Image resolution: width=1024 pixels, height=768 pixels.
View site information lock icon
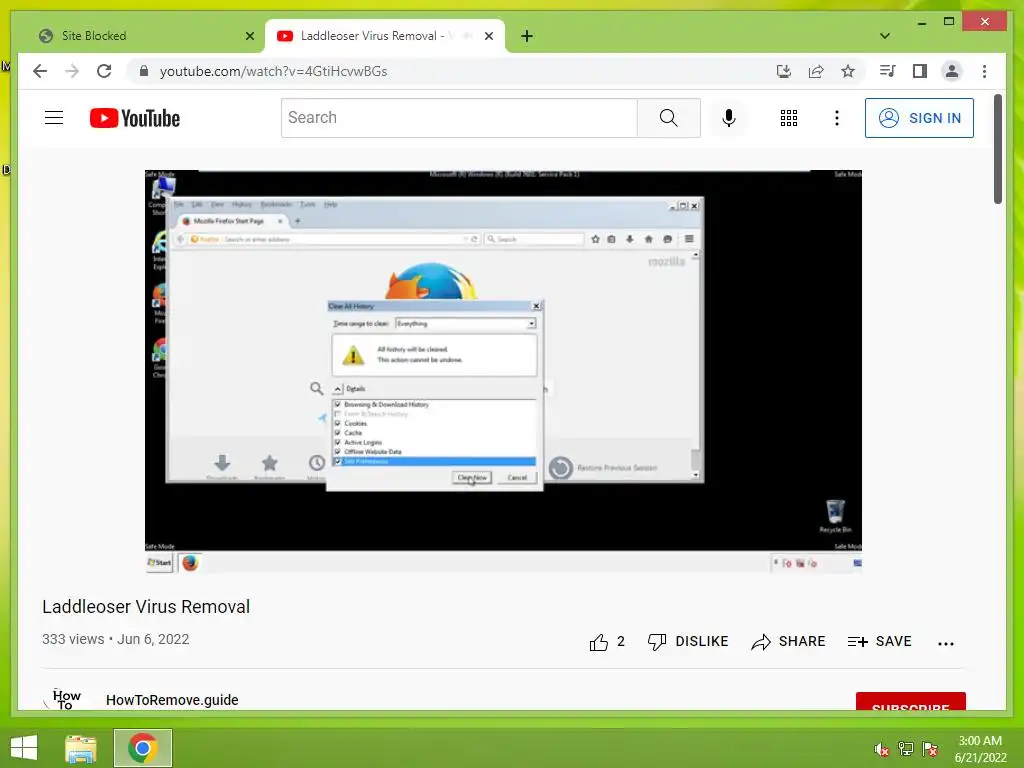click(x=144, y=71)
